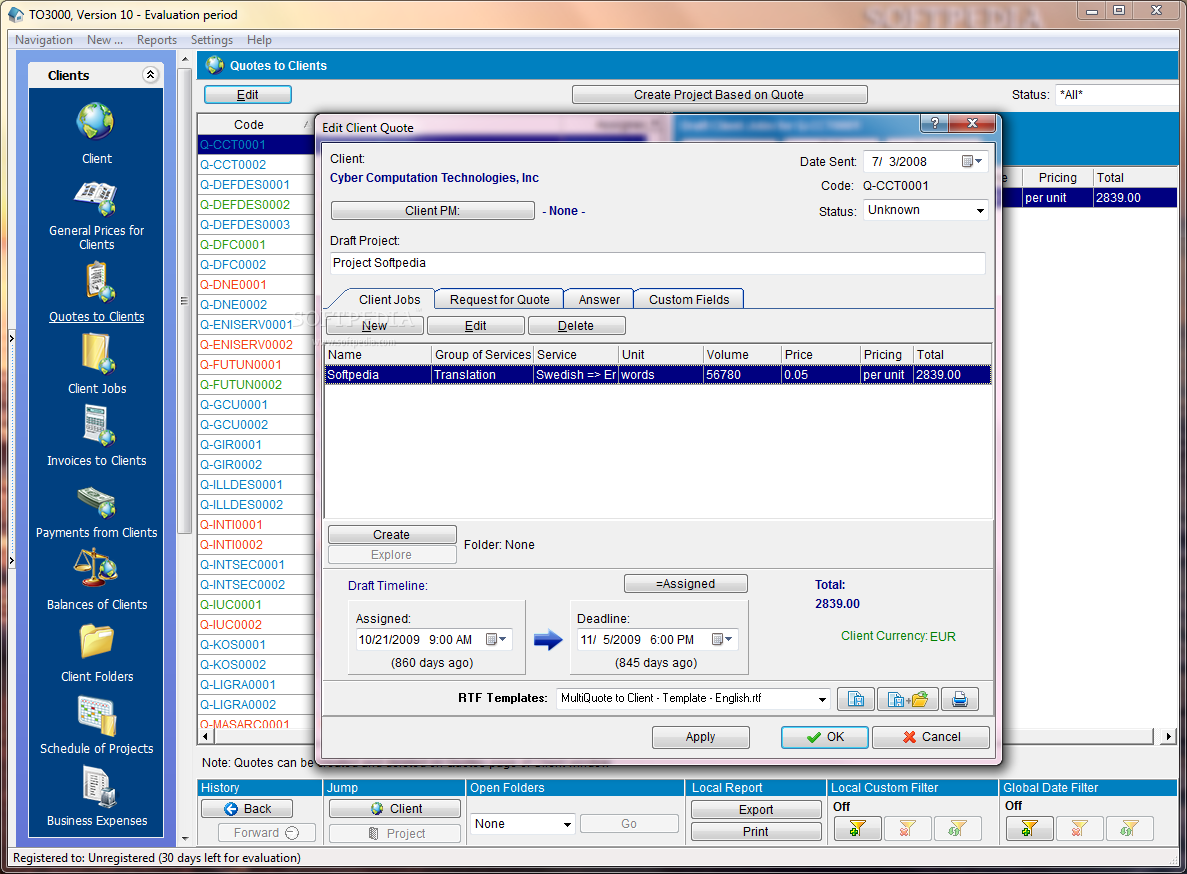Click the Create folder button
The image size is (1187, 874).
coord(391,534)
